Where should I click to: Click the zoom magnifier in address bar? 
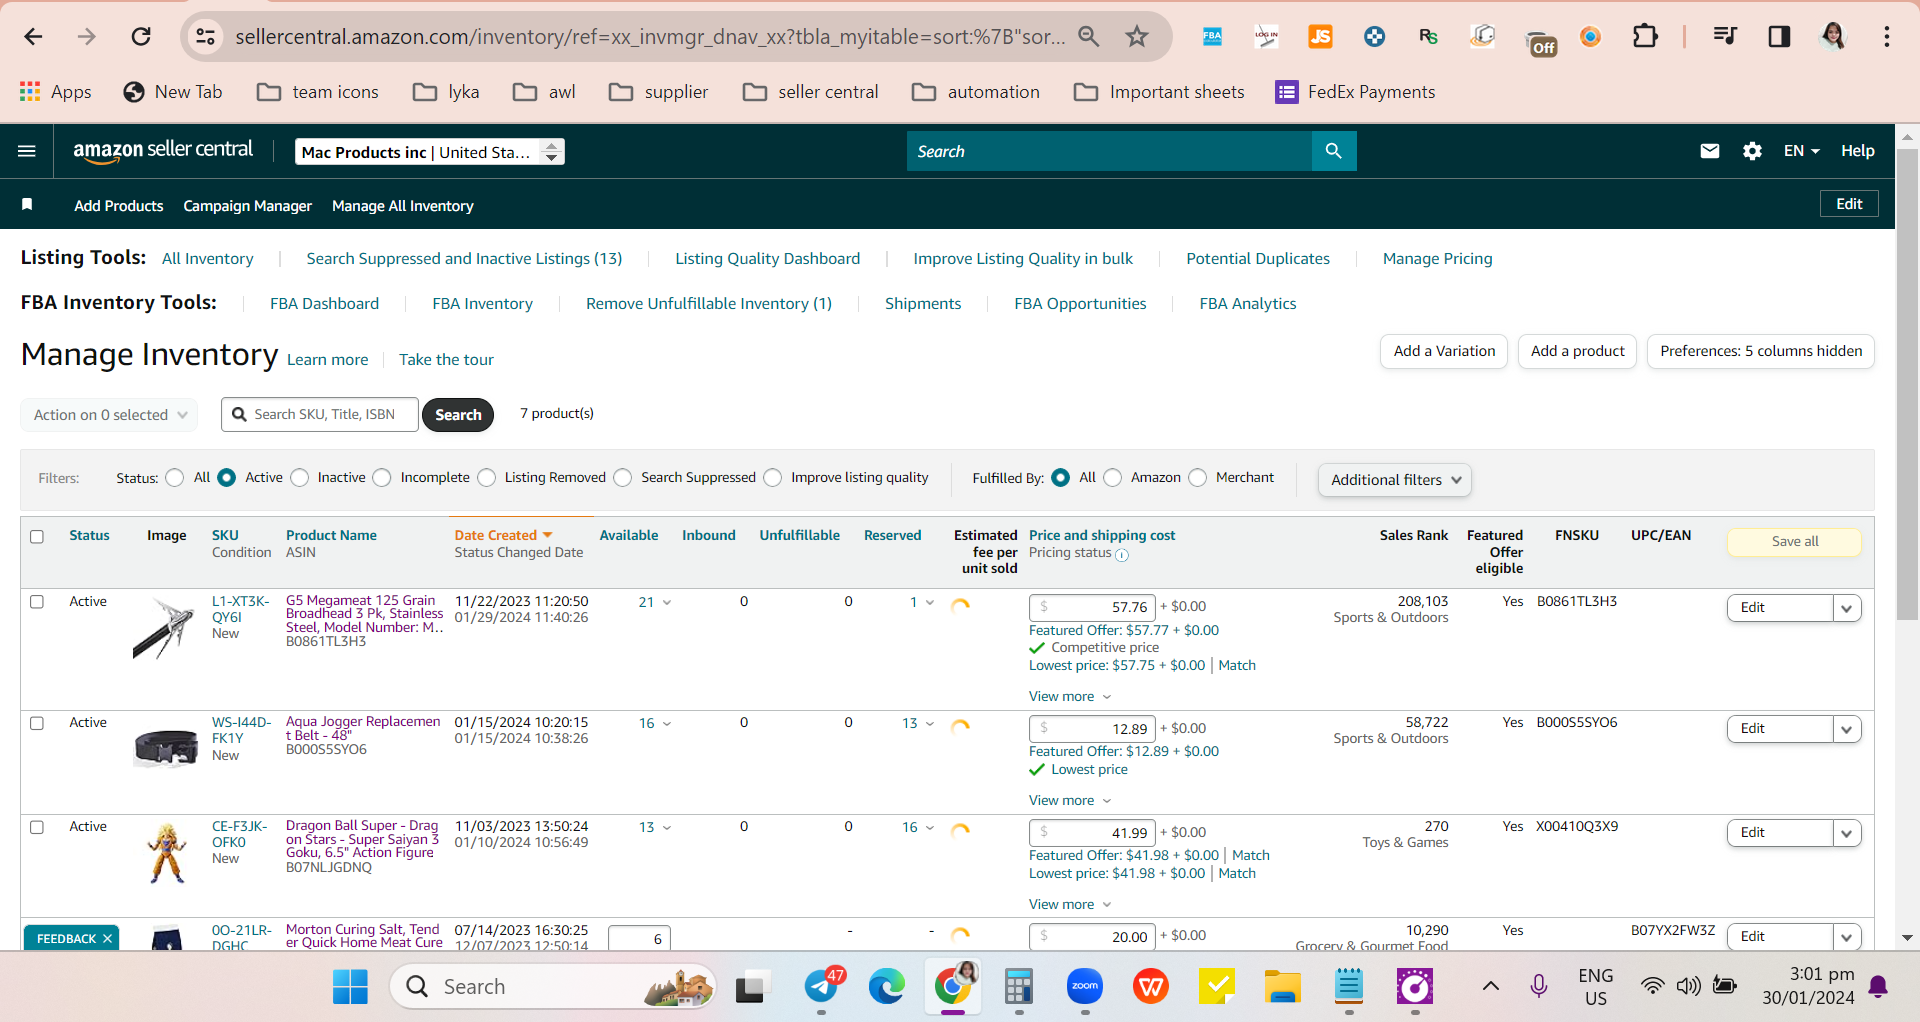(x=1088, y=37)
